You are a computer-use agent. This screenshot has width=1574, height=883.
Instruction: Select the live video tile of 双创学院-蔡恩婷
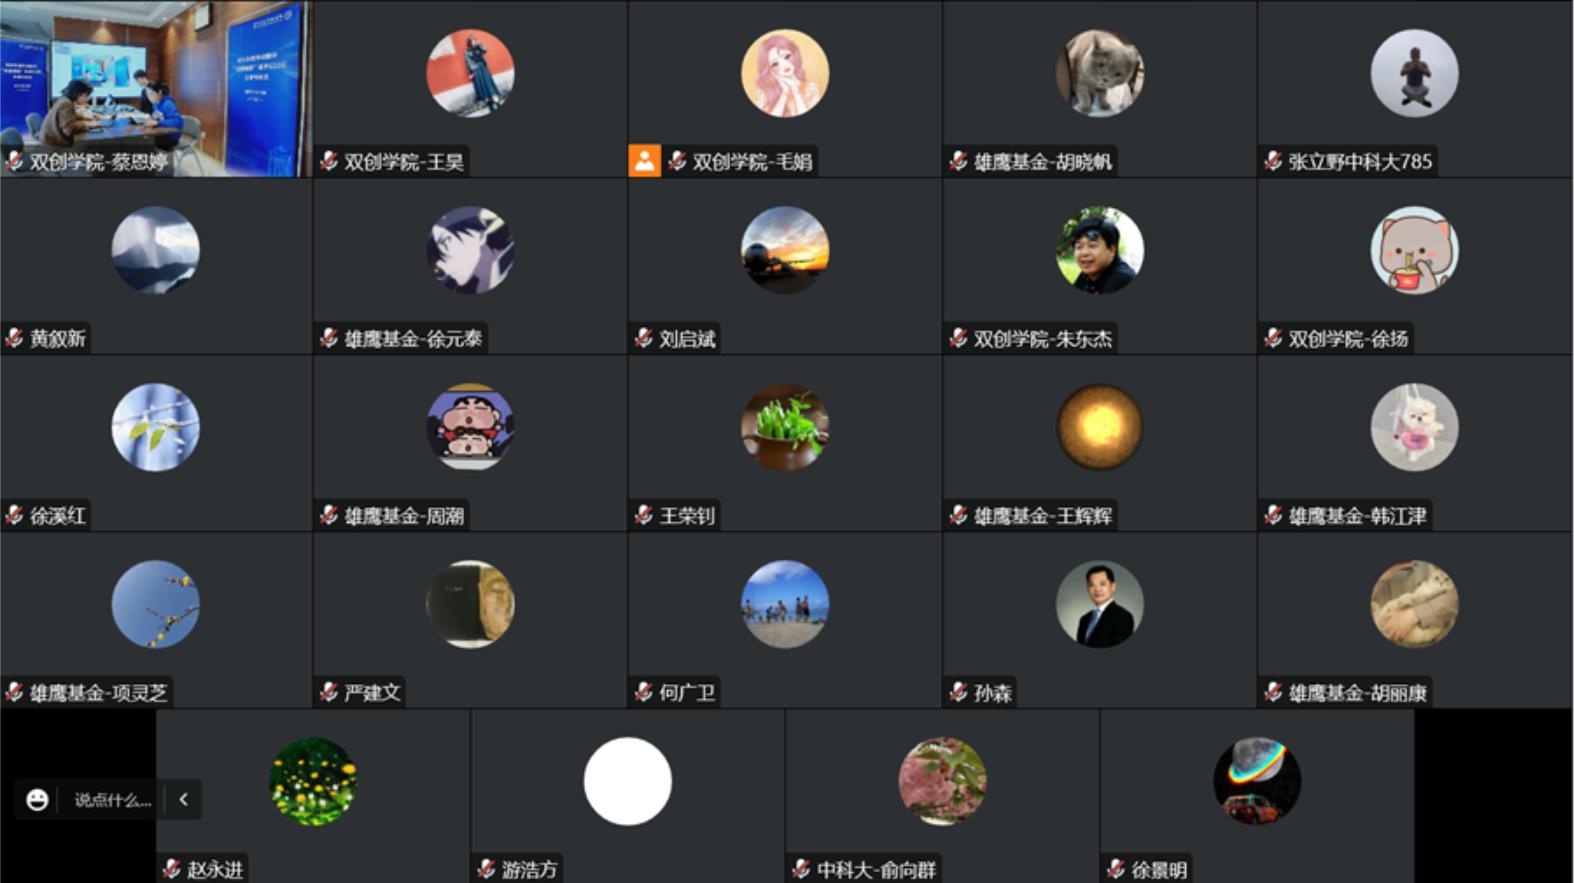(x=156, y=89)
